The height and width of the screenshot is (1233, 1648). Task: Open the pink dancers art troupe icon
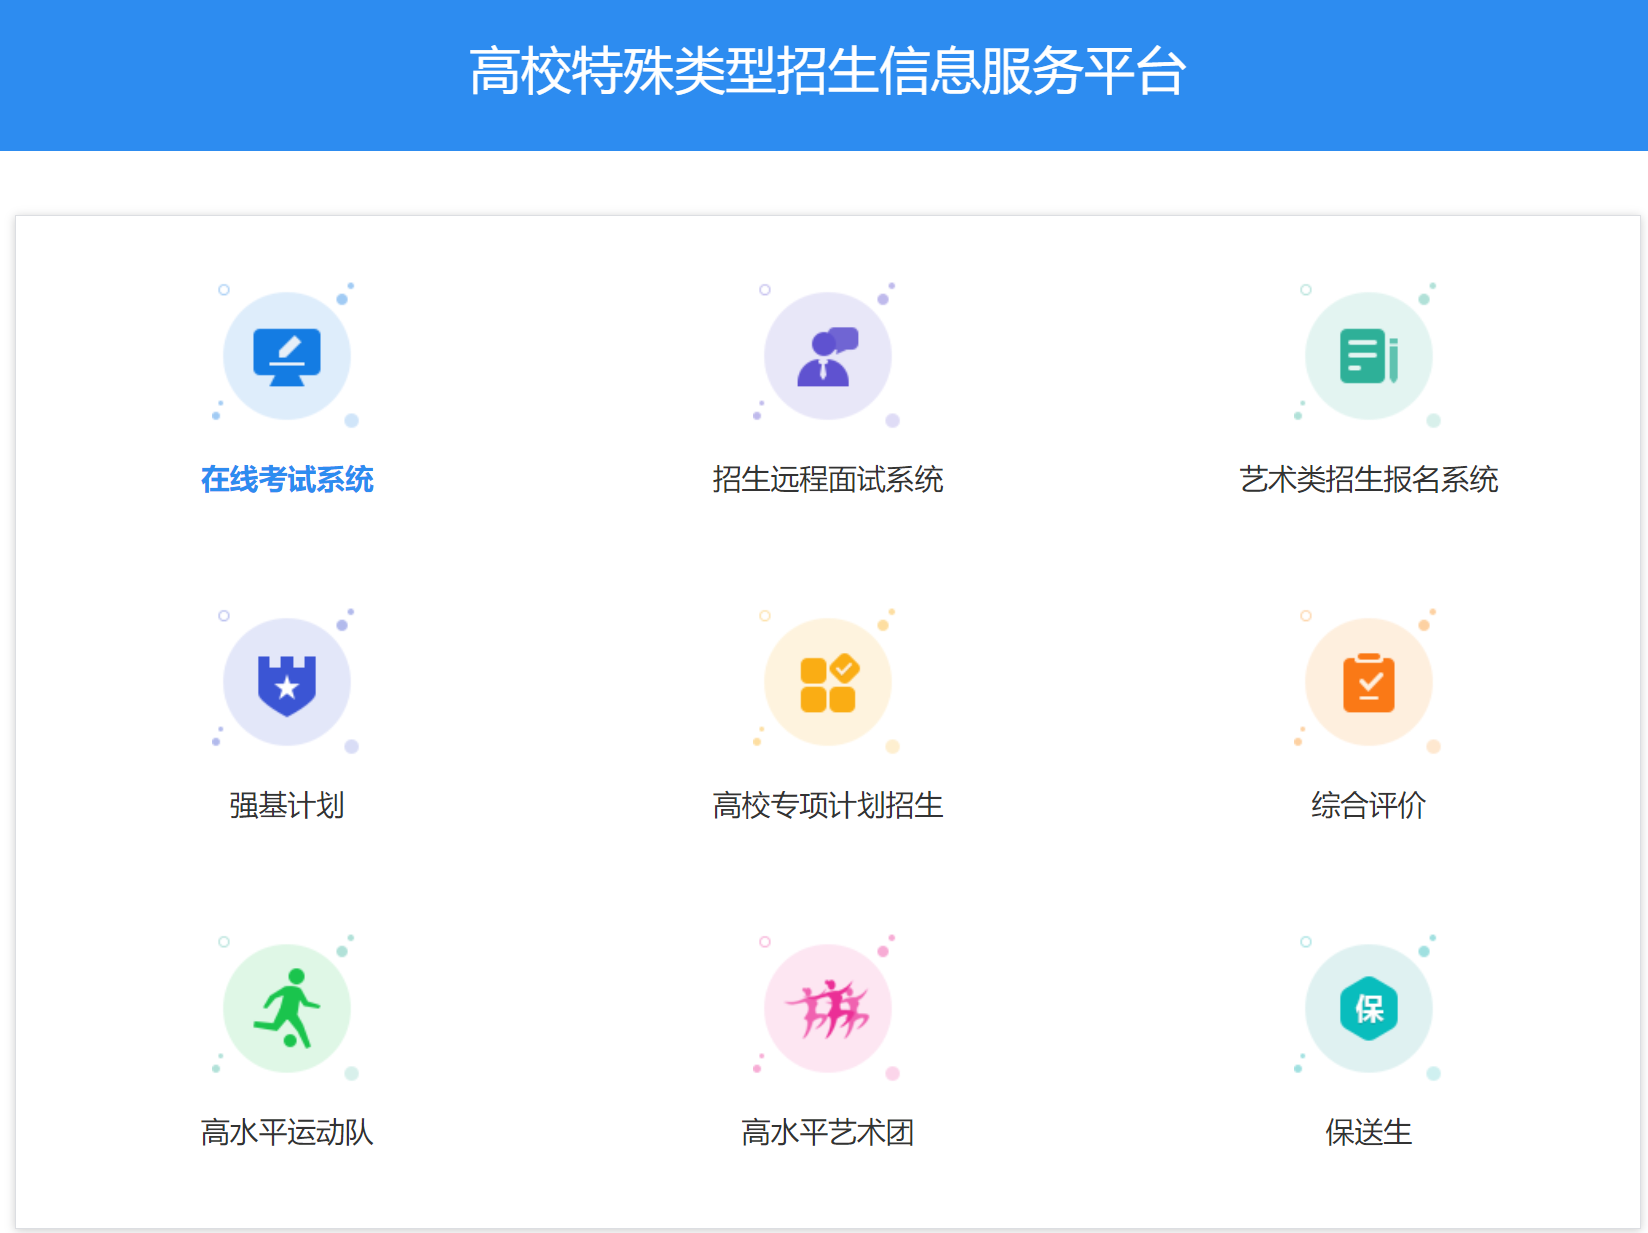[x=828, y=1008]
